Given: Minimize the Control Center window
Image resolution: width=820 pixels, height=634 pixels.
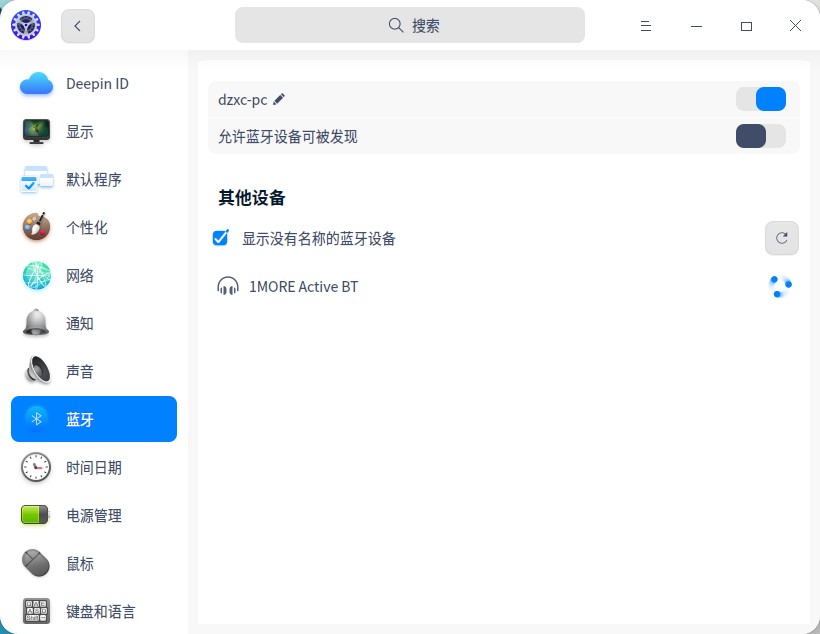Looking at the screenshot, I should pos(696,26).
